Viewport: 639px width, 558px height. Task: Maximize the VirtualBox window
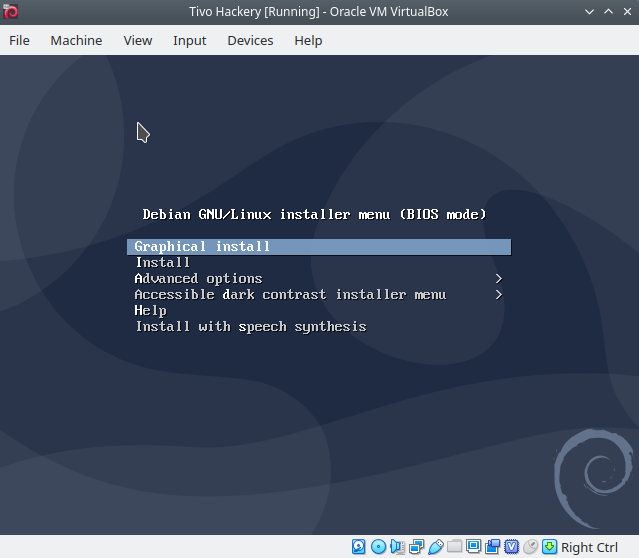[x=608, y=11]
